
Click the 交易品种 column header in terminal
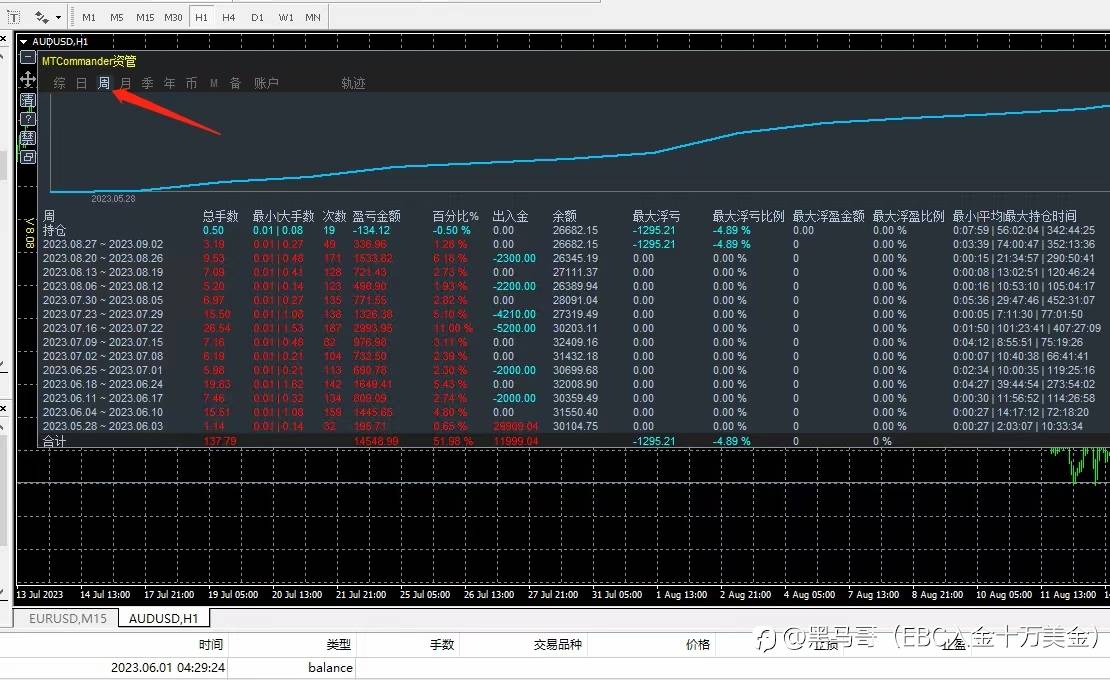[x=557, y=644]
